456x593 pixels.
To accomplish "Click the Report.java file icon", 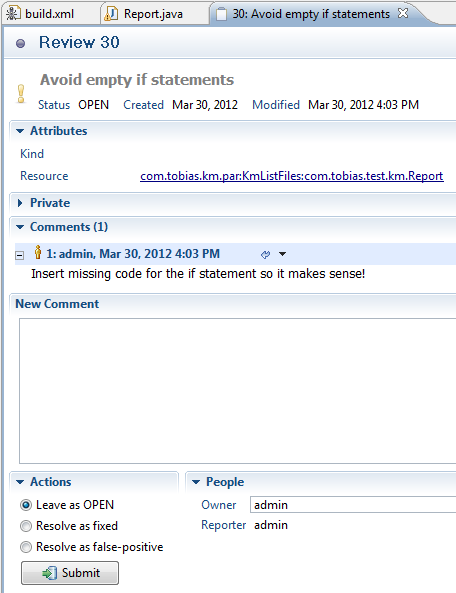I will coord(111,14).
